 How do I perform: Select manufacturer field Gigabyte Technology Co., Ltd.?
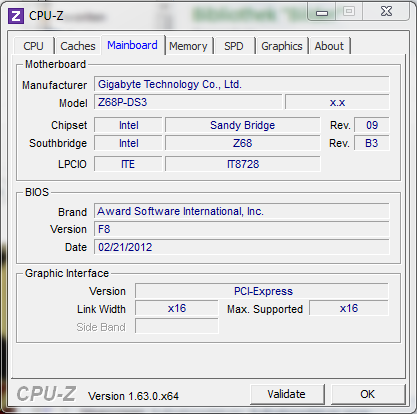pyautogui.click(x=242, y=84)
